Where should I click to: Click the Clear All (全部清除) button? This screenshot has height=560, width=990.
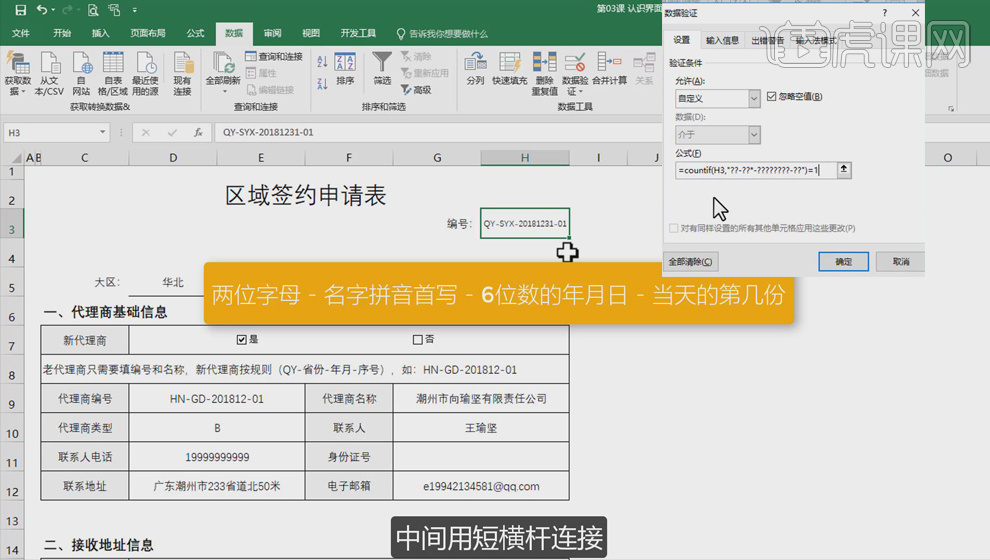click(x=690, y=261)
